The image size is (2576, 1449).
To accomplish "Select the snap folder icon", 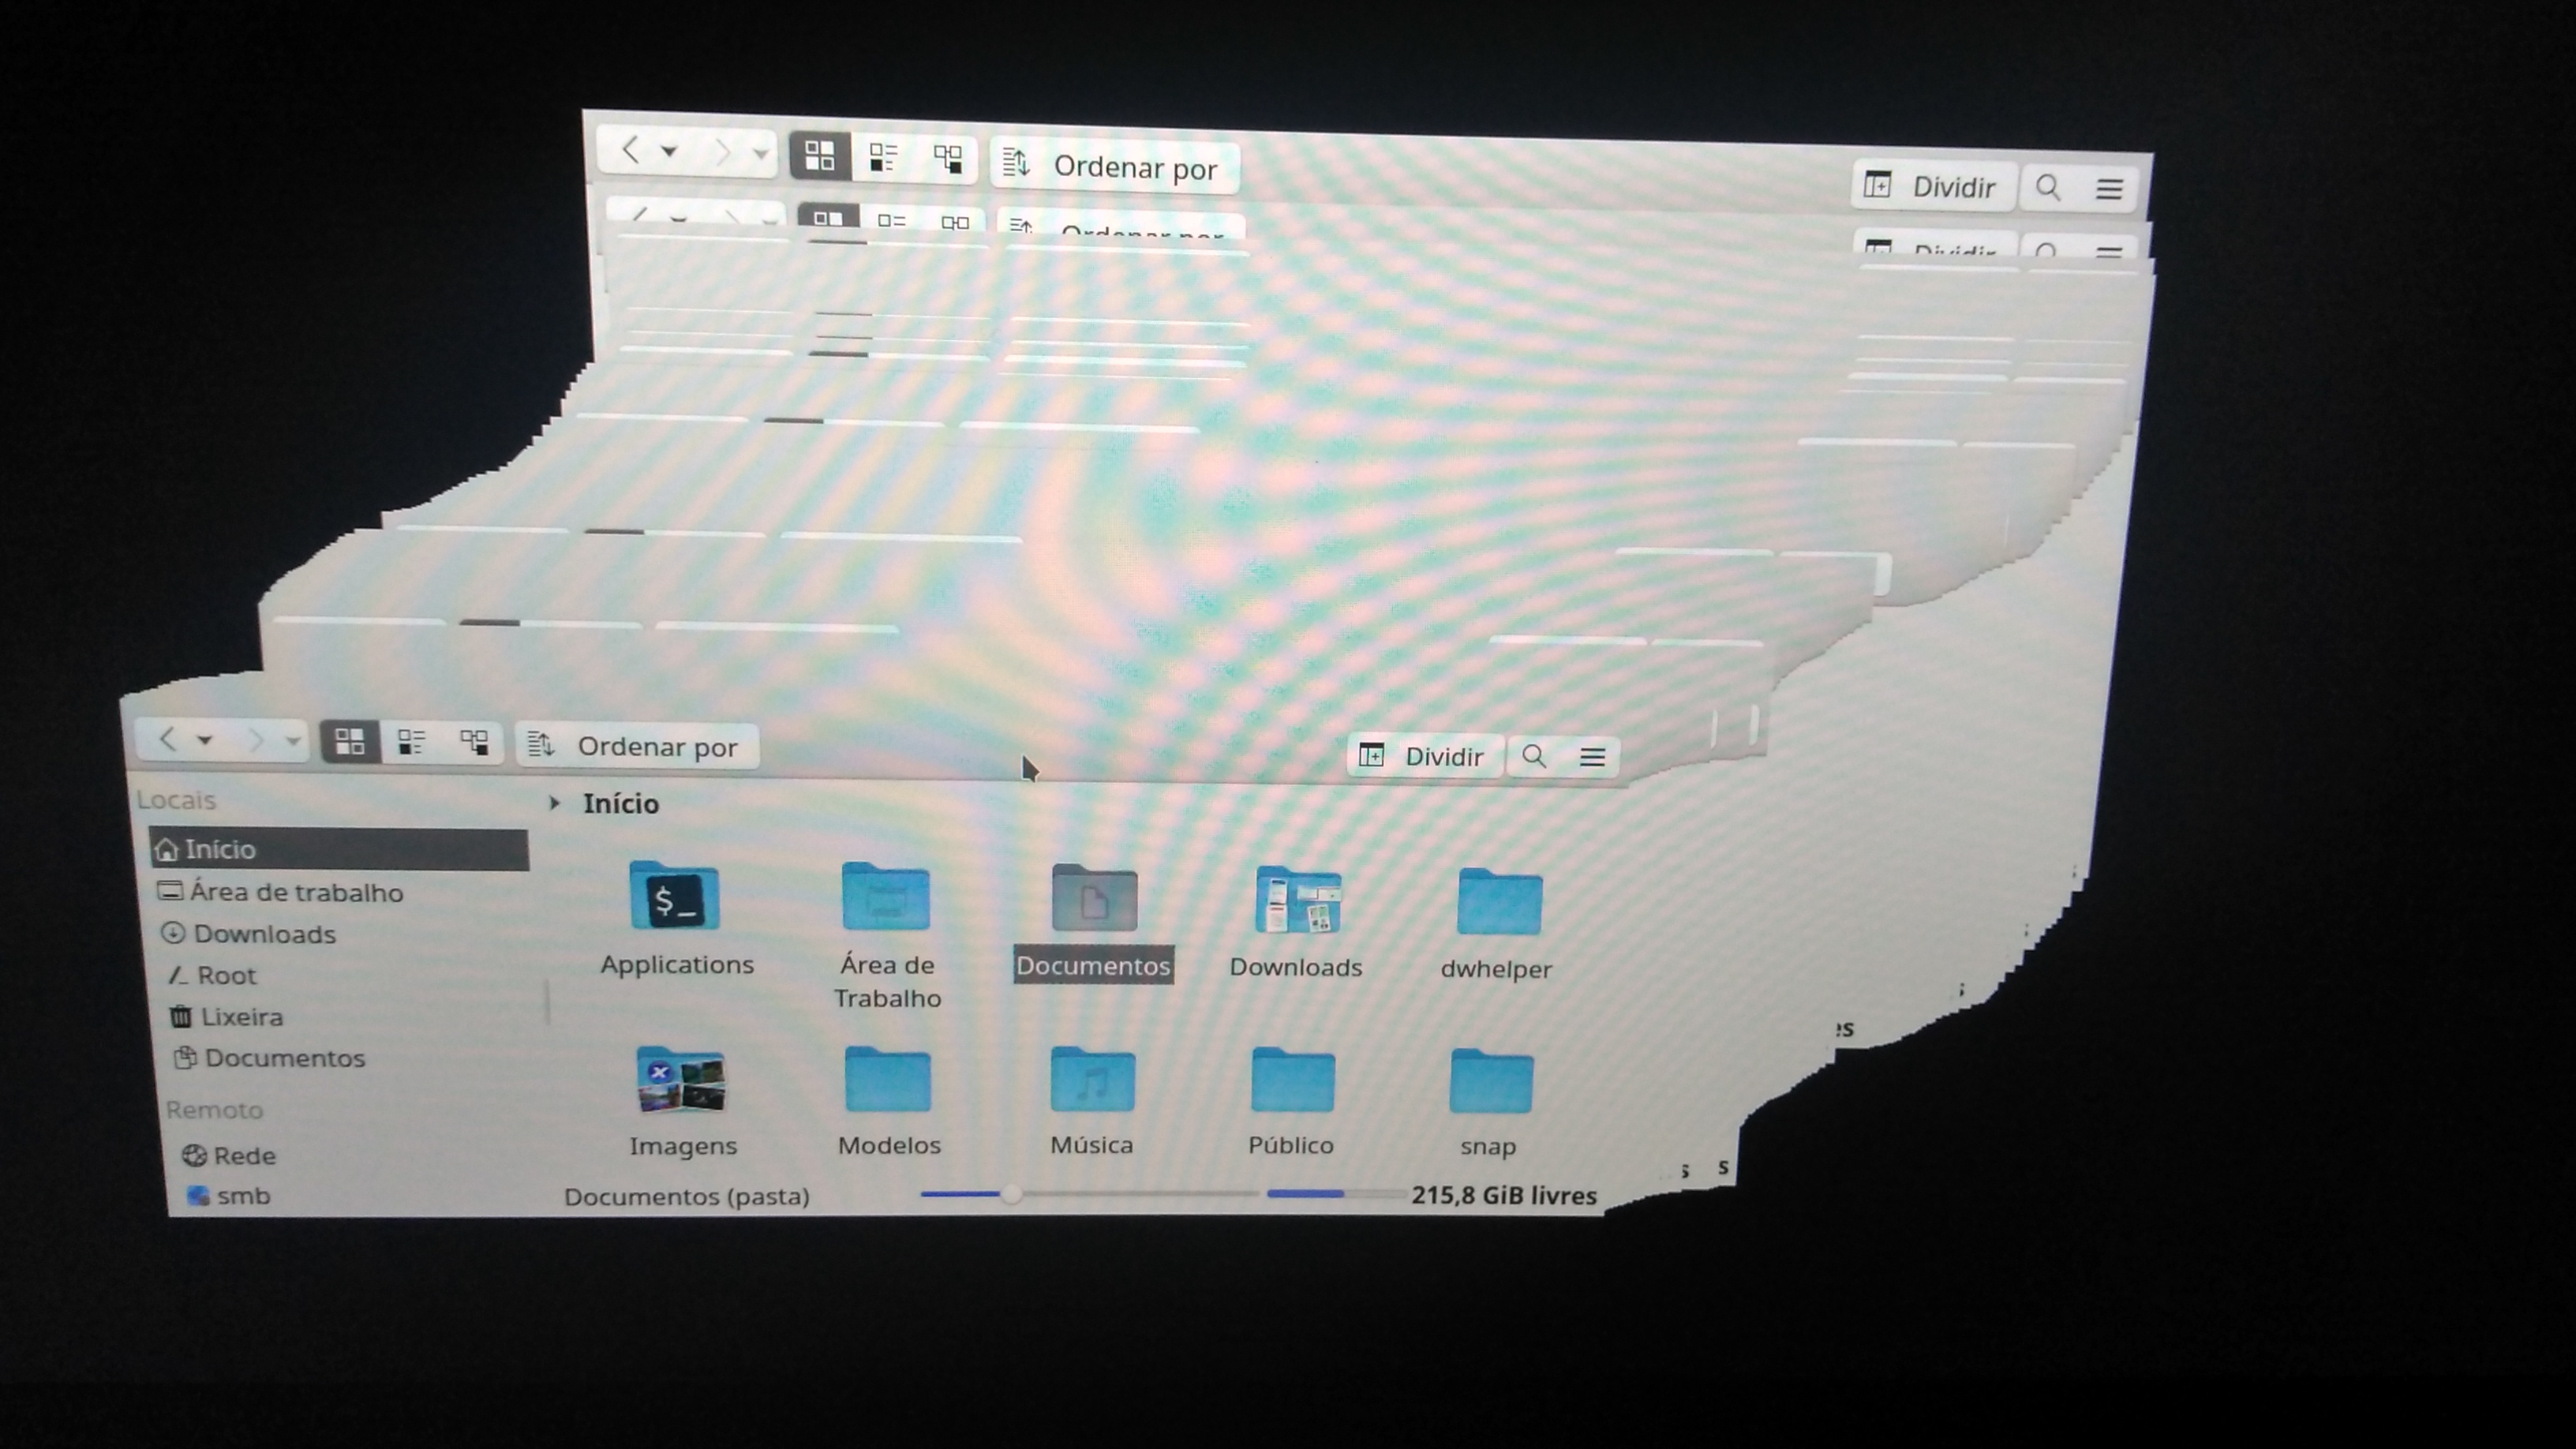I will [1491, 1082].
